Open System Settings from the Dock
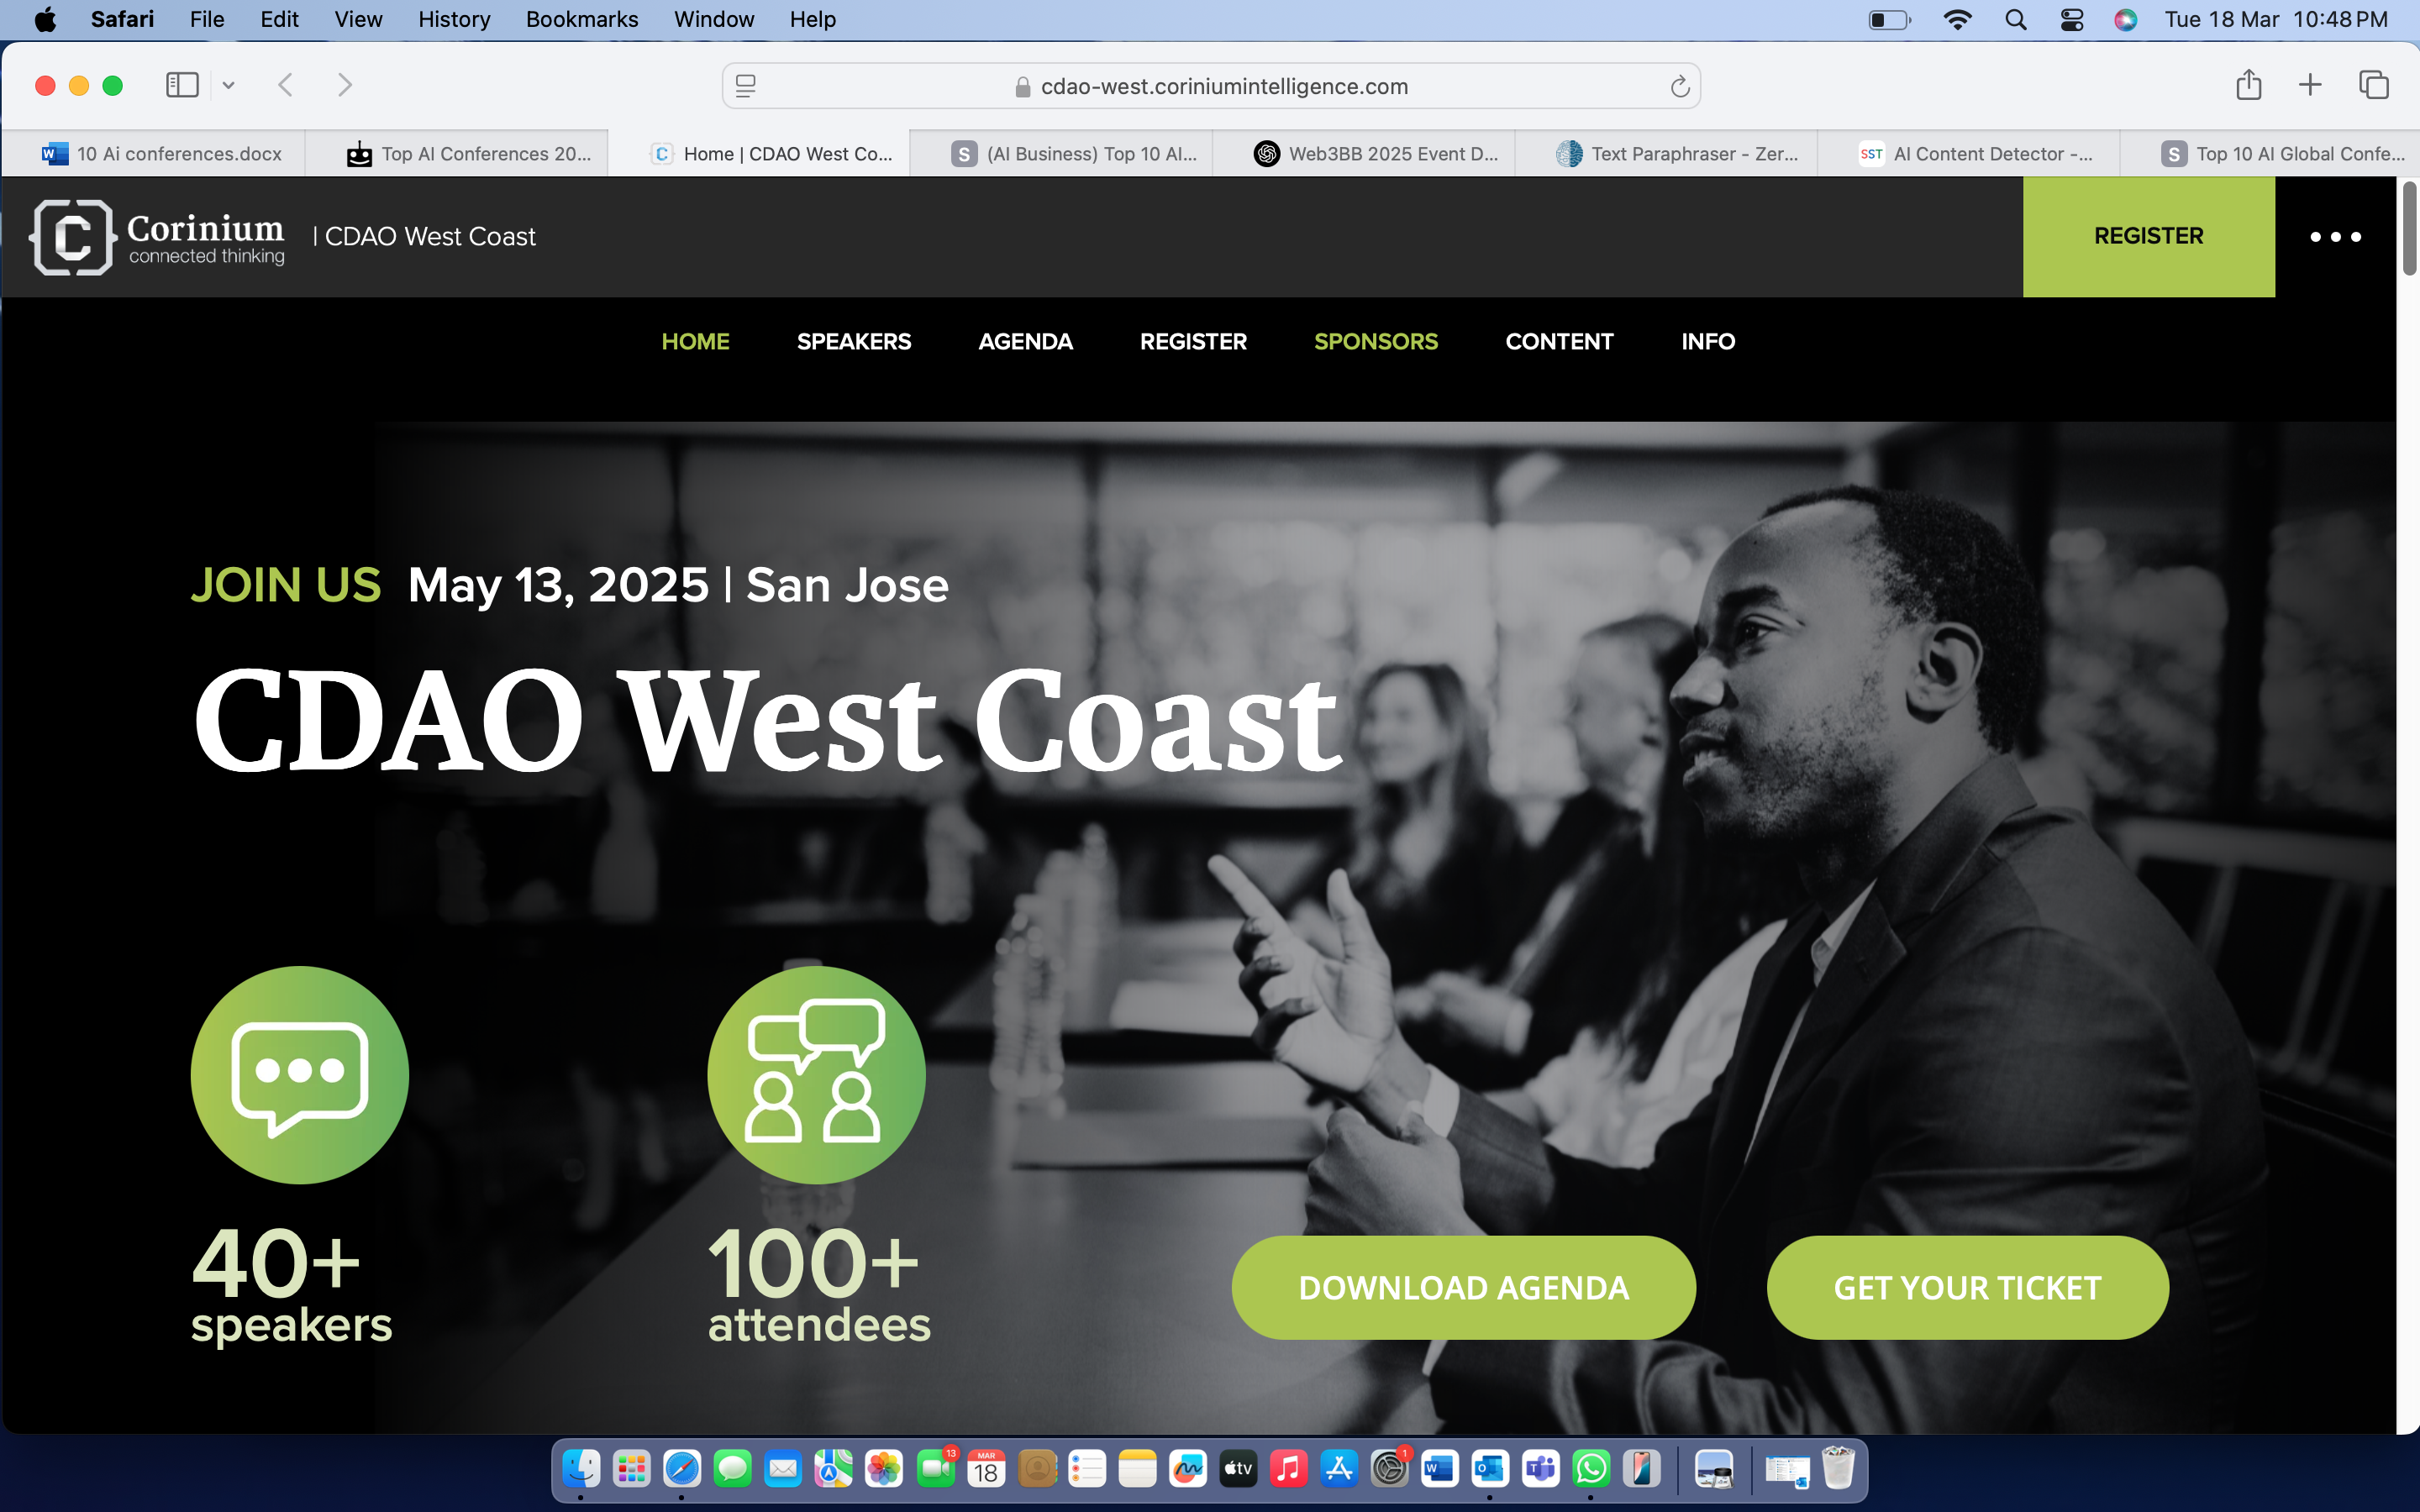2420x1512 pixels. 1390,1469
